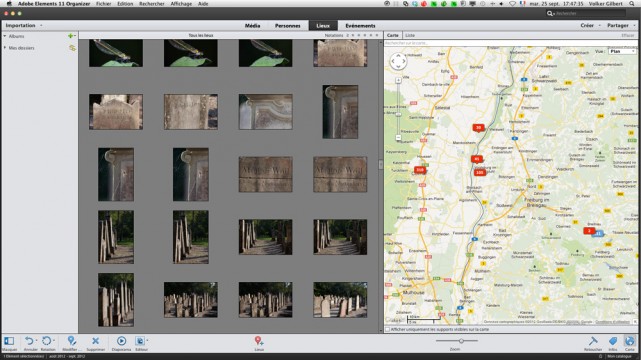Open the Créer dropdown
641x360 pixels.
pos(590,25)
